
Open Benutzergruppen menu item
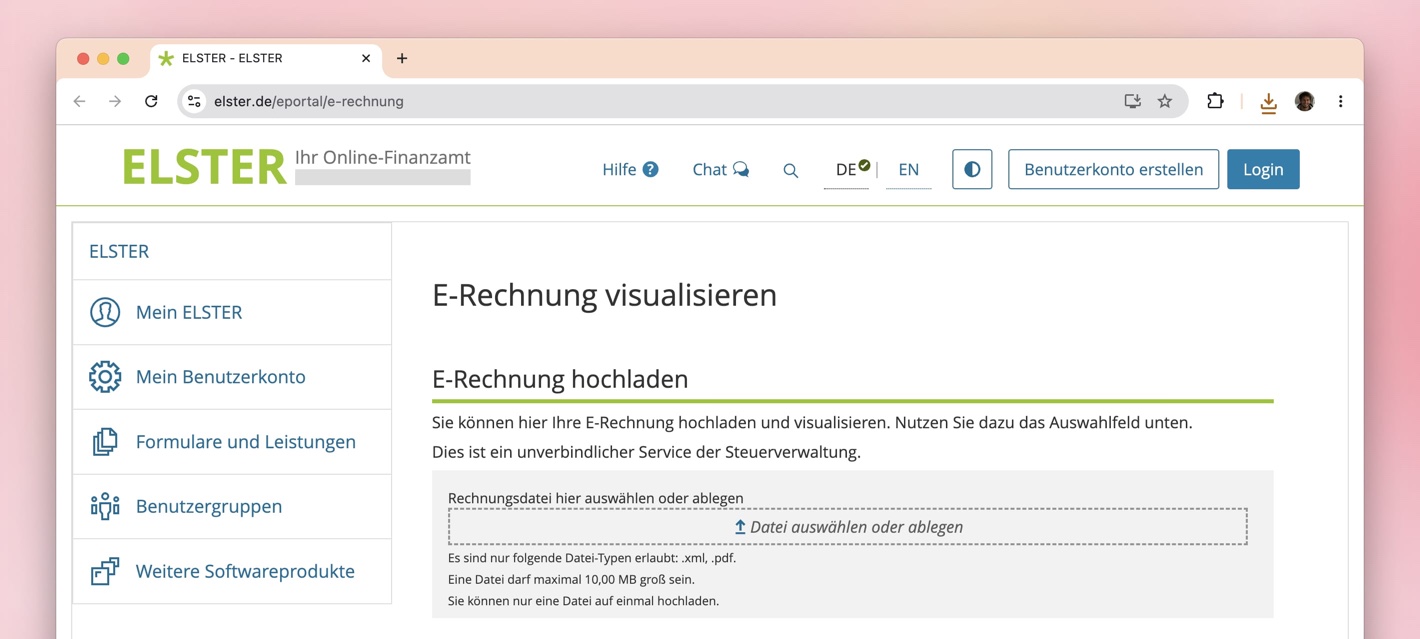pyautogui.click(x=232, y=506)
